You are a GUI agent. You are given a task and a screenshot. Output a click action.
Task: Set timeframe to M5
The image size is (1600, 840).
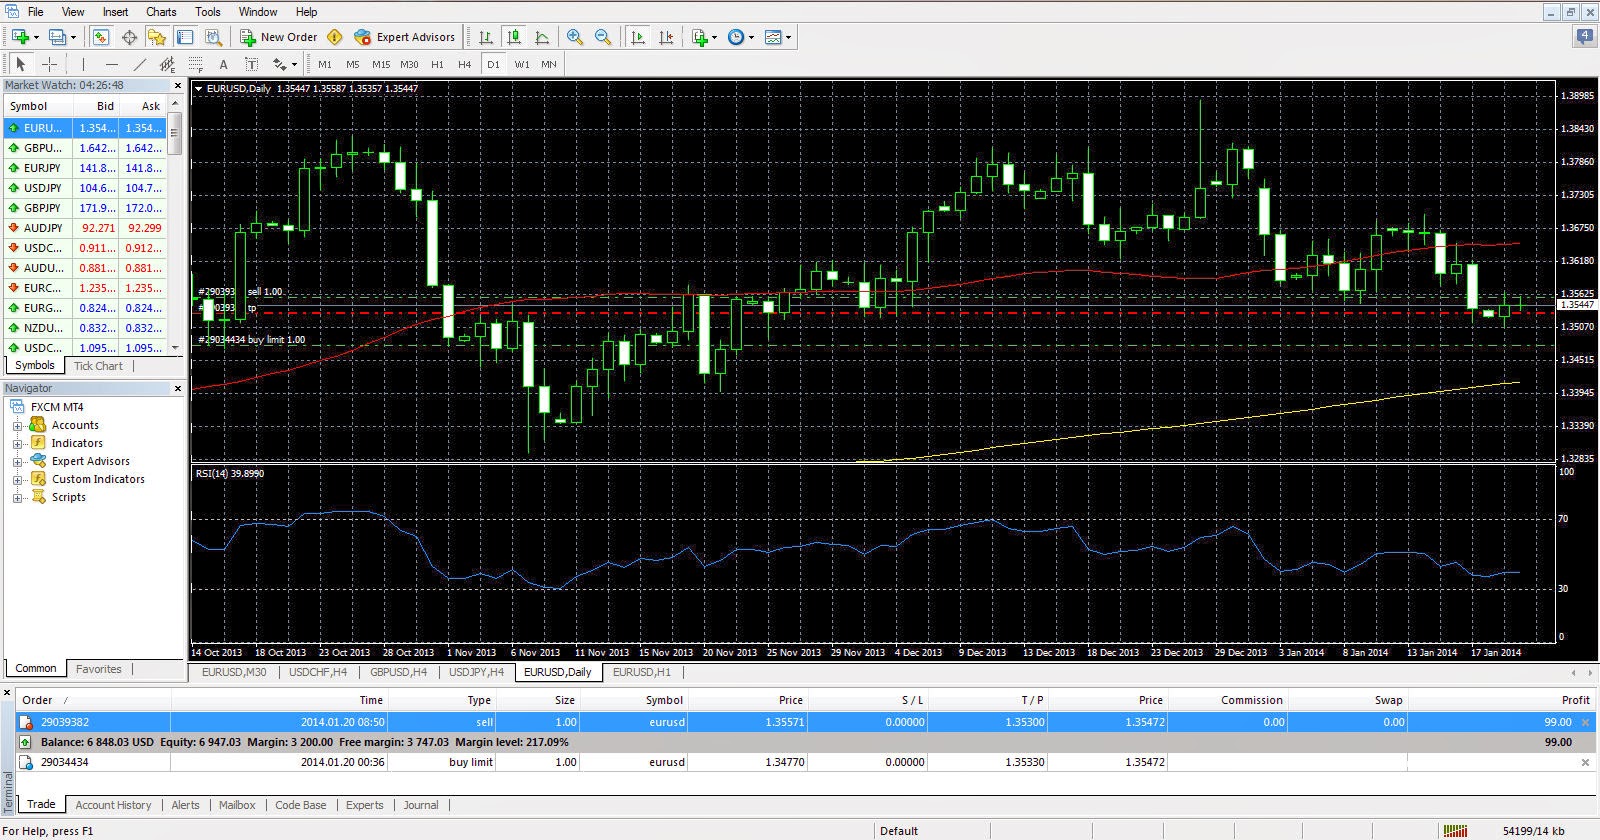pos(352,64)
